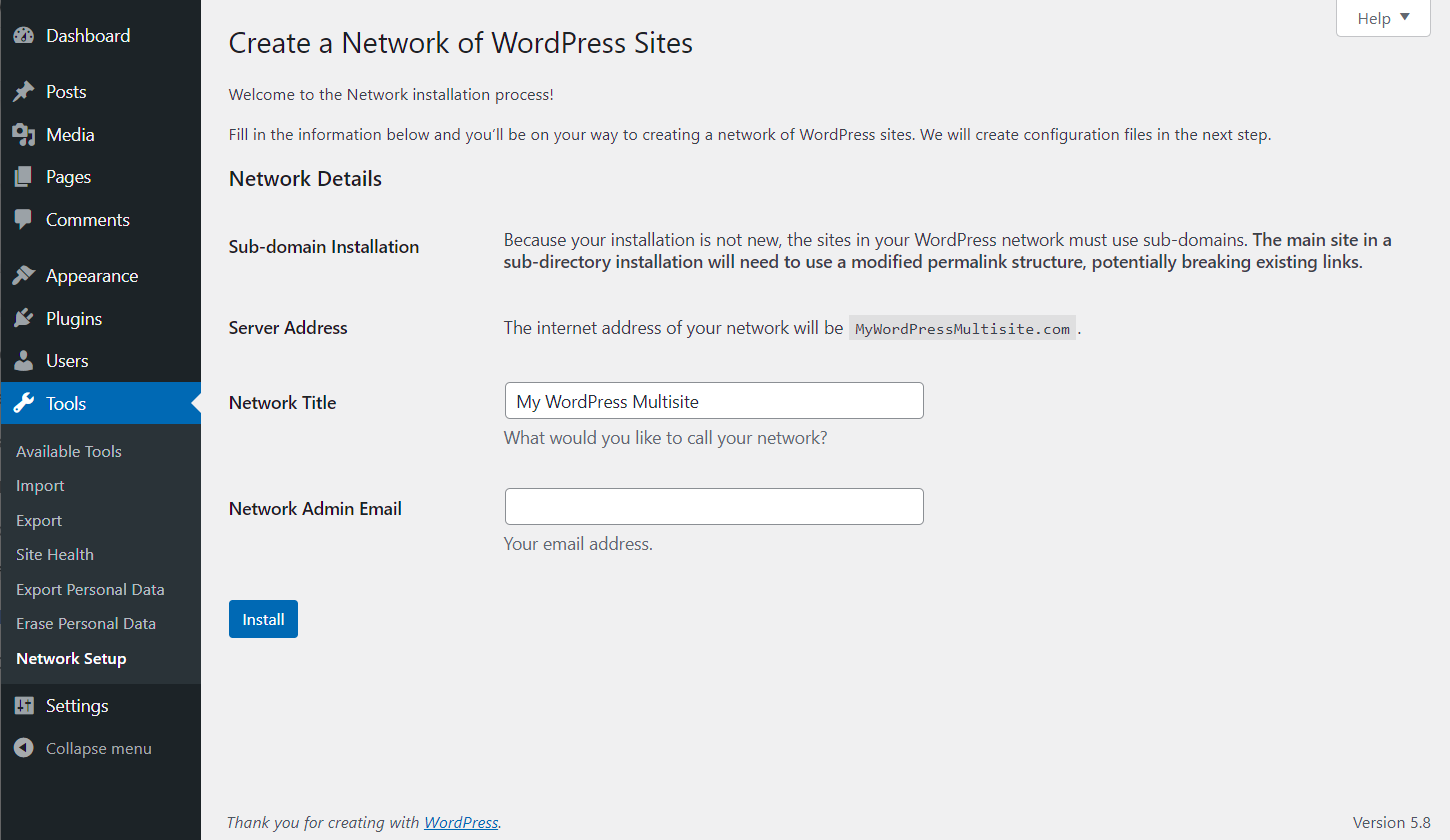This screenshot has width=1450, height=840.
Task: Open the Export submenu item
Action: [x=39, y=521]
